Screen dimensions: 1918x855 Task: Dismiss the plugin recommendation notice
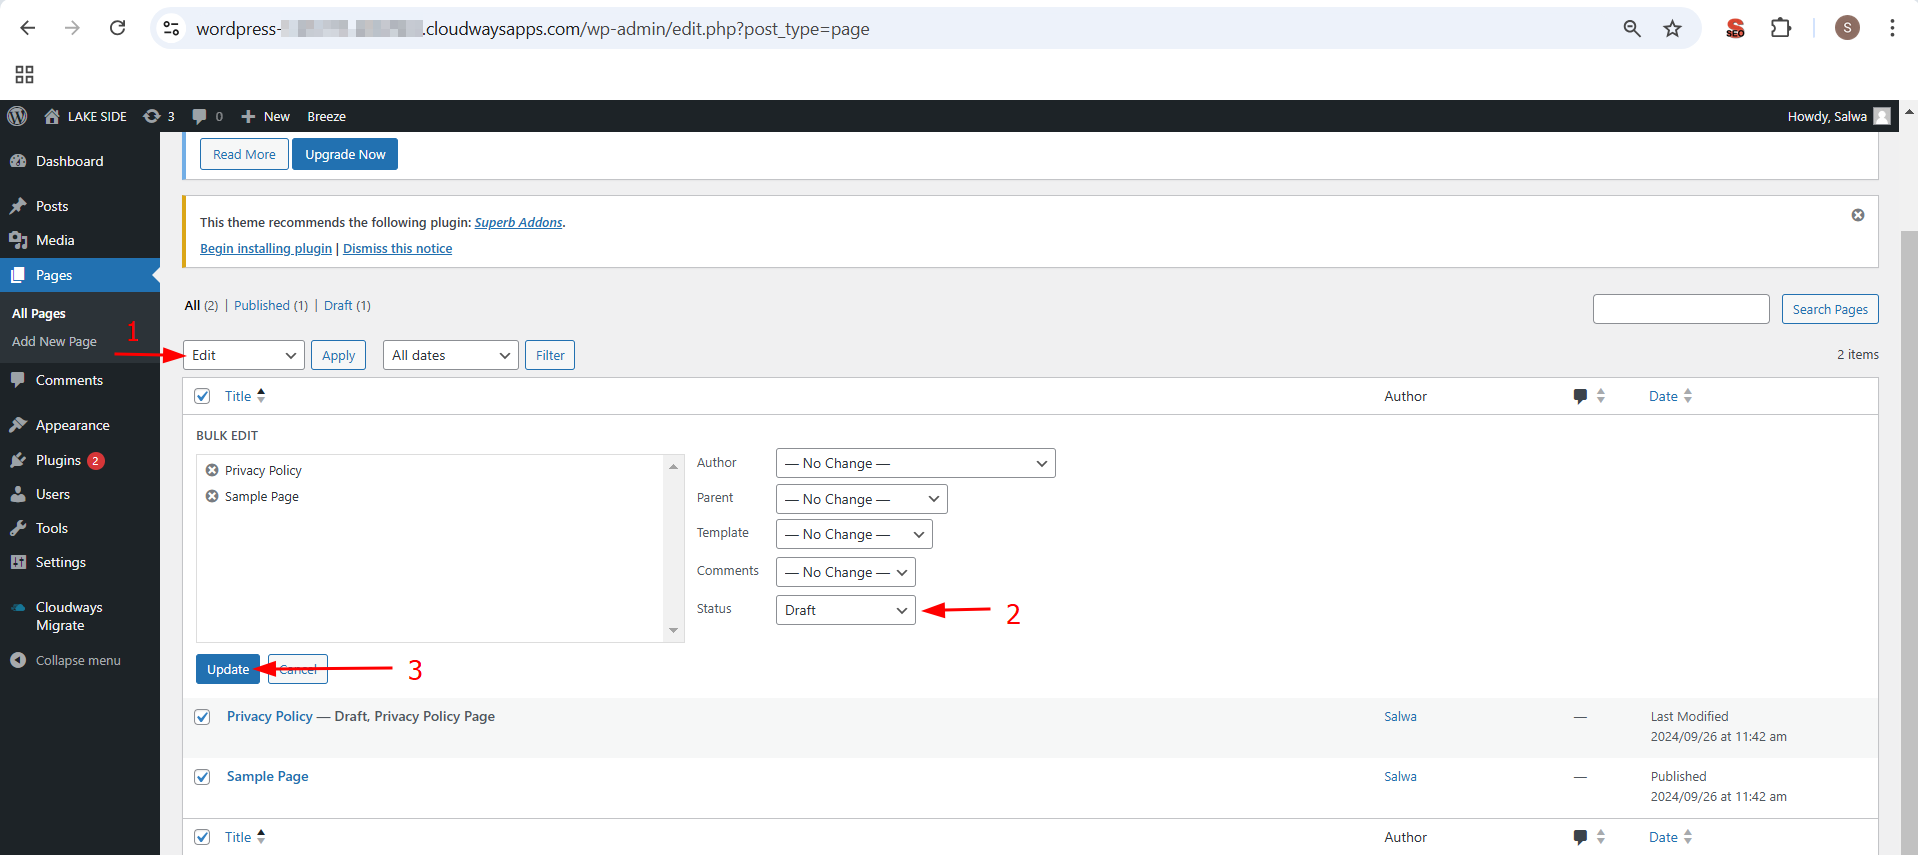click(x=1858, y=215)
